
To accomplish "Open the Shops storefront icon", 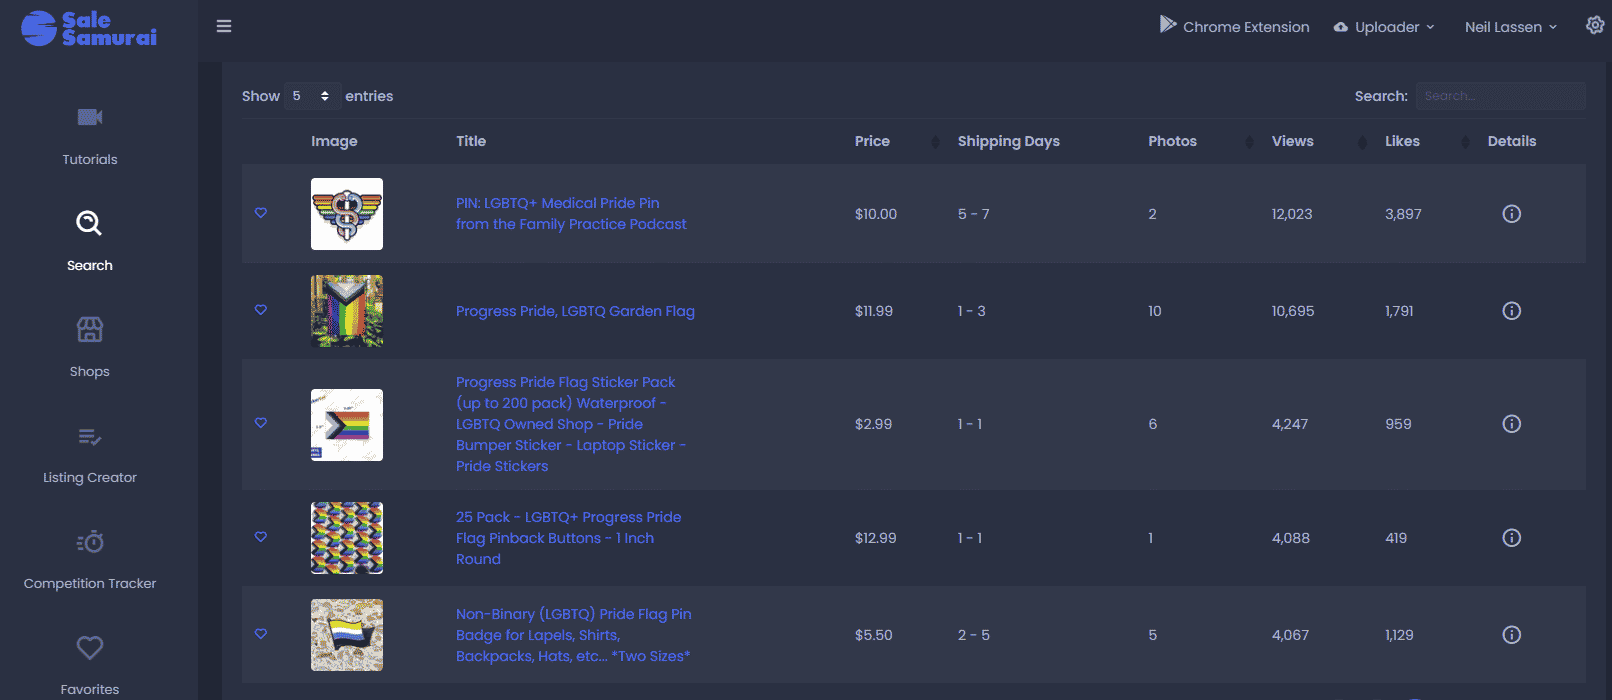I will pos(90,329).
